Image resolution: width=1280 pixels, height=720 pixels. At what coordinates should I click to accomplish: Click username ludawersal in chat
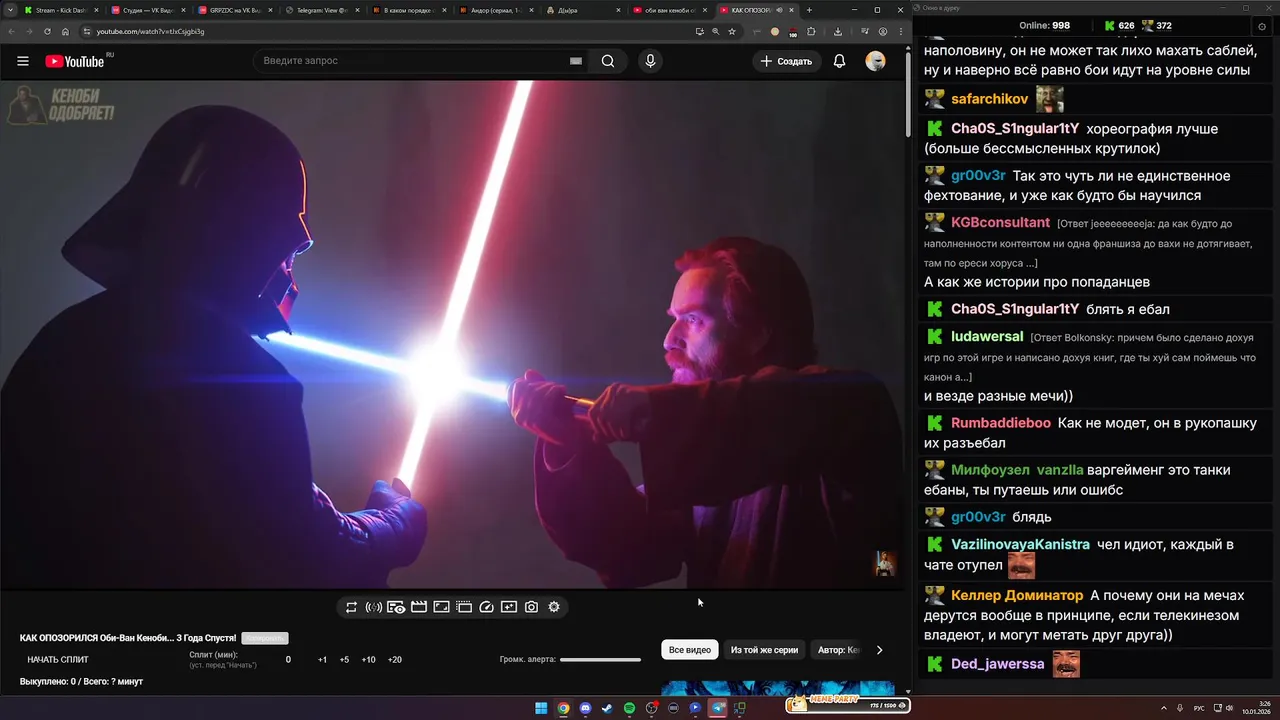[x=987, y=337]
